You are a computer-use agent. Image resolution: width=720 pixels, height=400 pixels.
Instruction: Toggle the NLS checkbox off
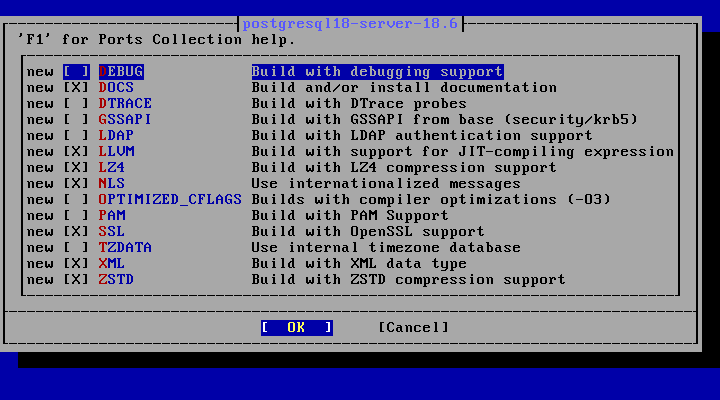pyautogui.click(x=76, y=184)
